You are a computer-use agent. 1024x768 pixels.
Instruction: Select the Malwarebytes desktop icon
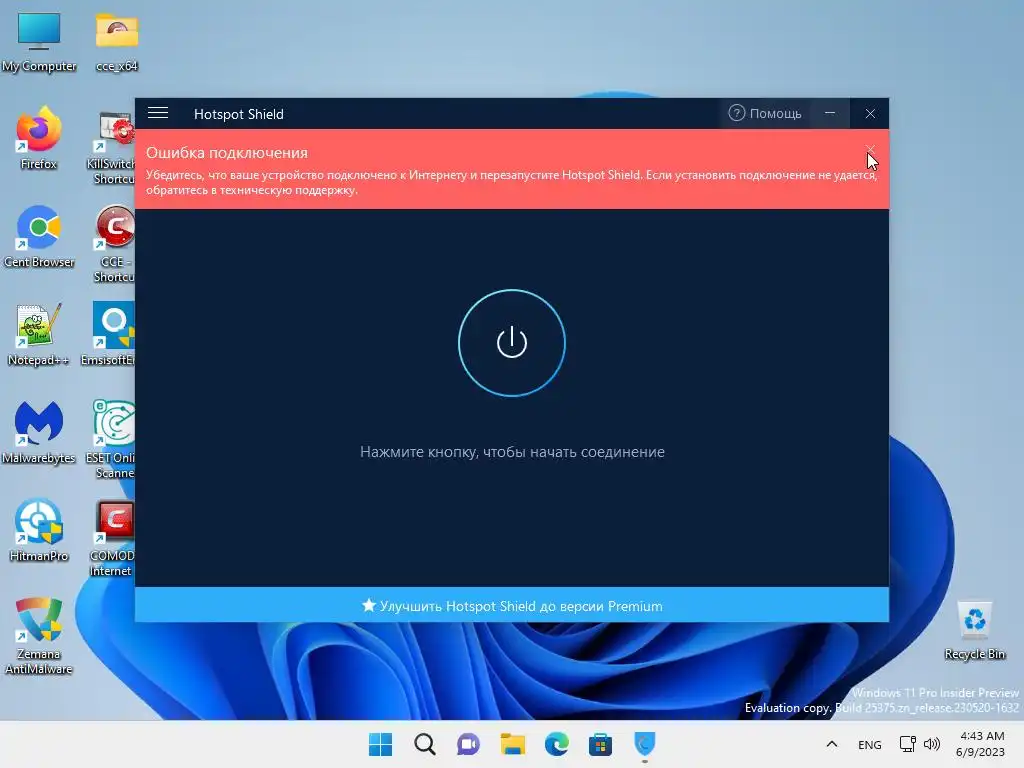pos(39,432)
